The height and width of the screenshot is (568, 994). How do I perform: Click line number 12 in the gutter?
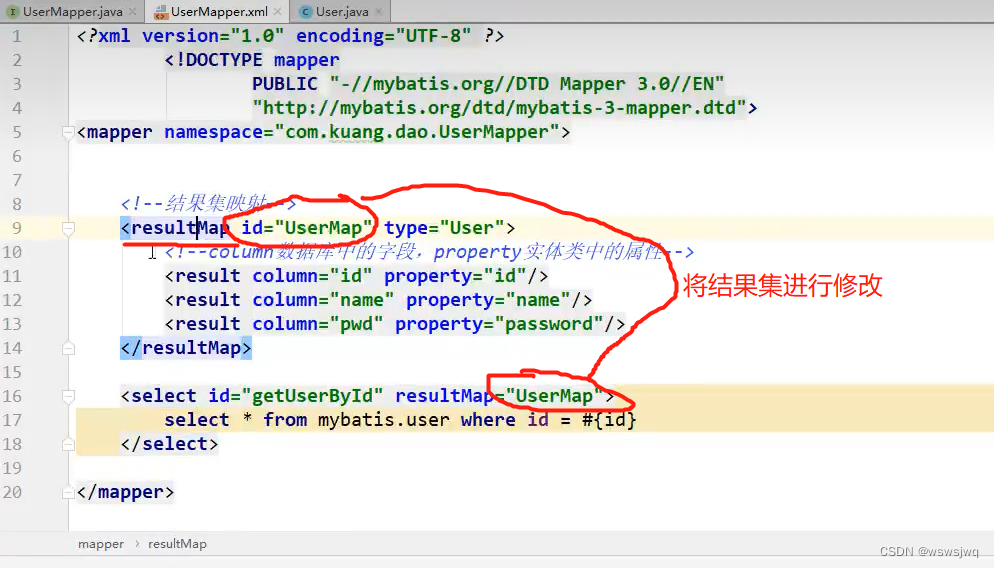(12, 300)
